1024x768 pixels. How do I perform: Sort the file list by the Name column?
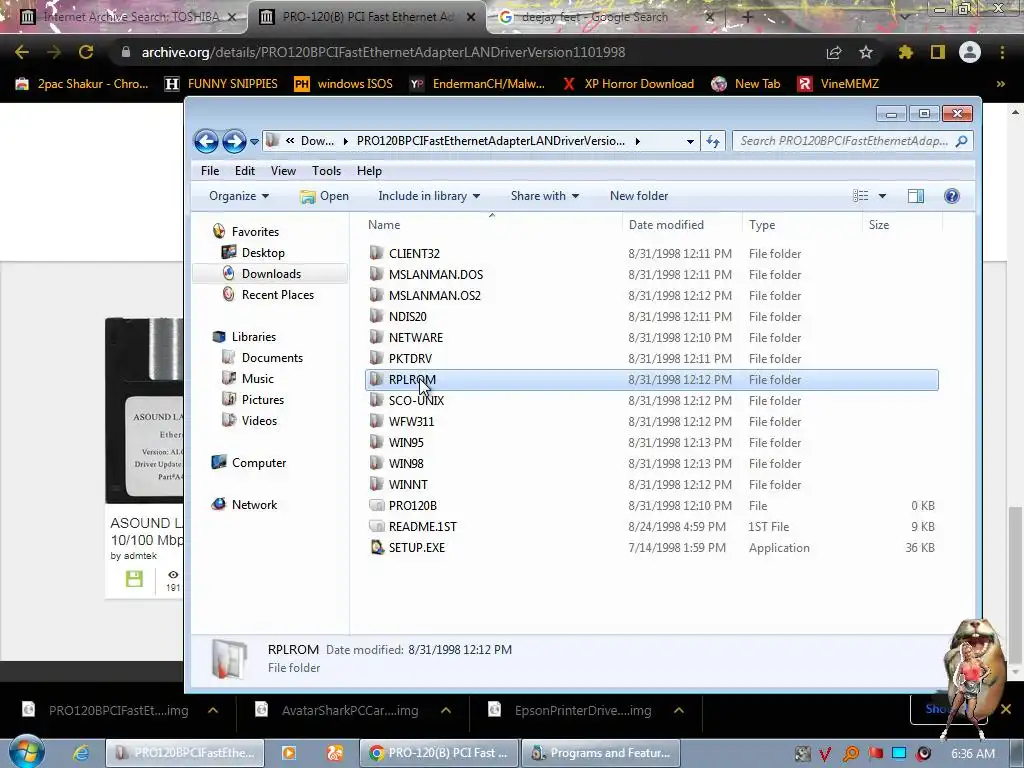point(383,225)
